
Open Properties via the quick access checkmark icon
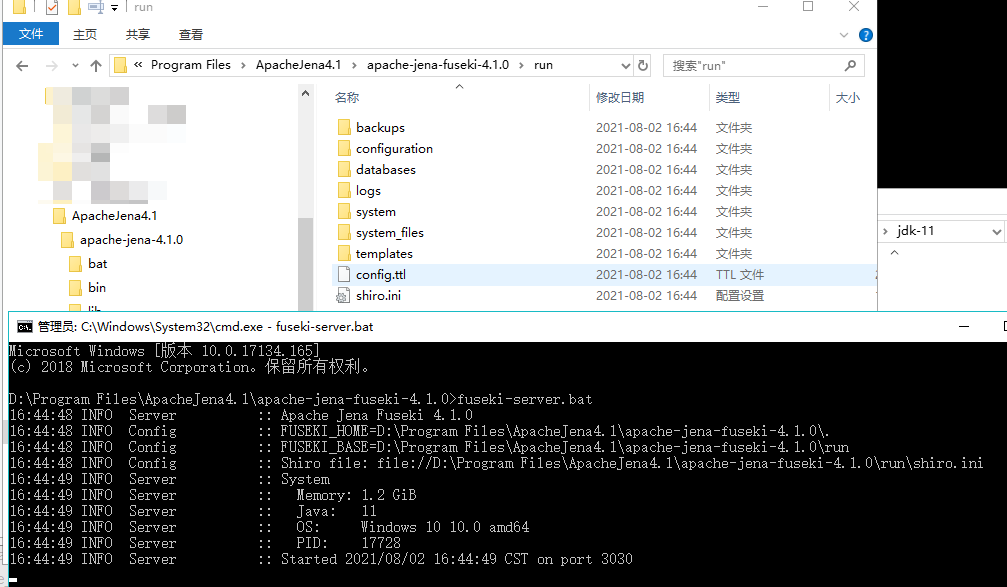coord(52,7)
